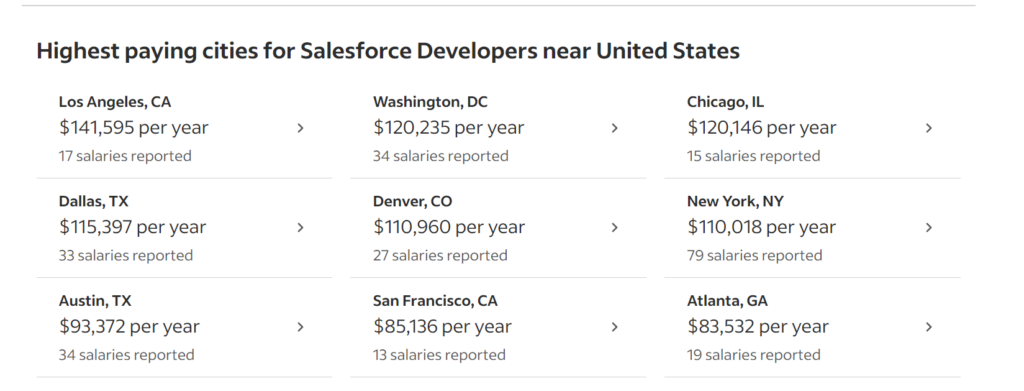This screenshot has width=1024, height=391.
Task: Open New York, NY chevron arrow
Action: [x=929, y=228]
